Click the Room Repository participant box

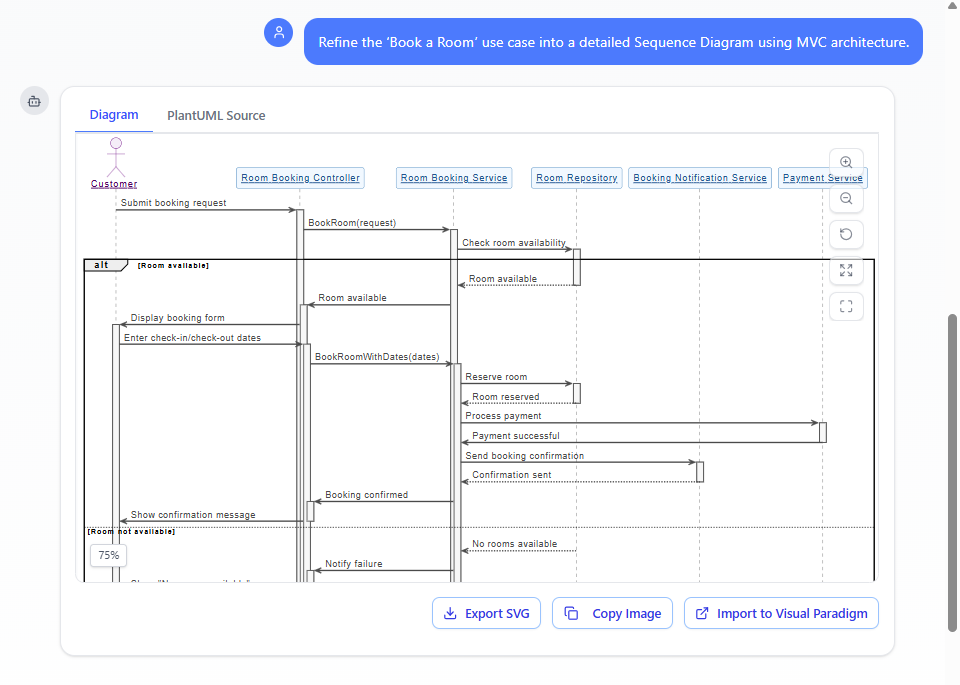click(x=577, y=178)
